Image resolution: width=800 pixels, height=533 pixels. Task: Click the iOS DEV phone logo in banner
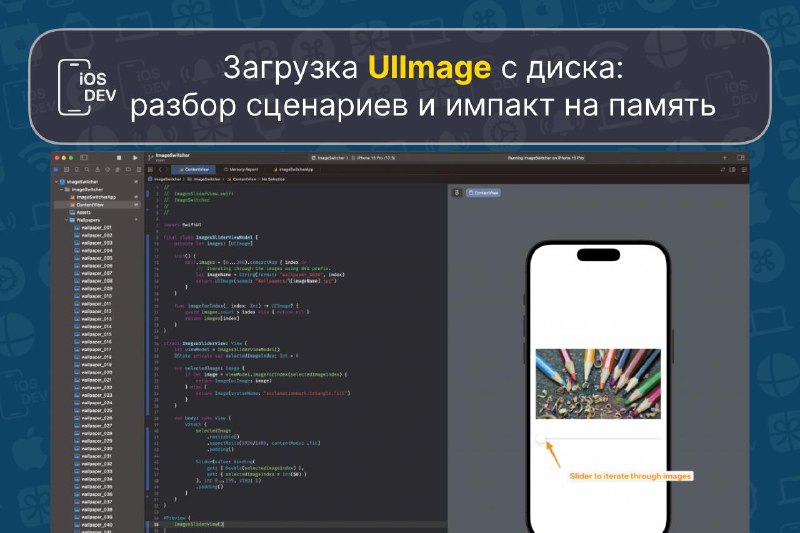tap(86, 87)
